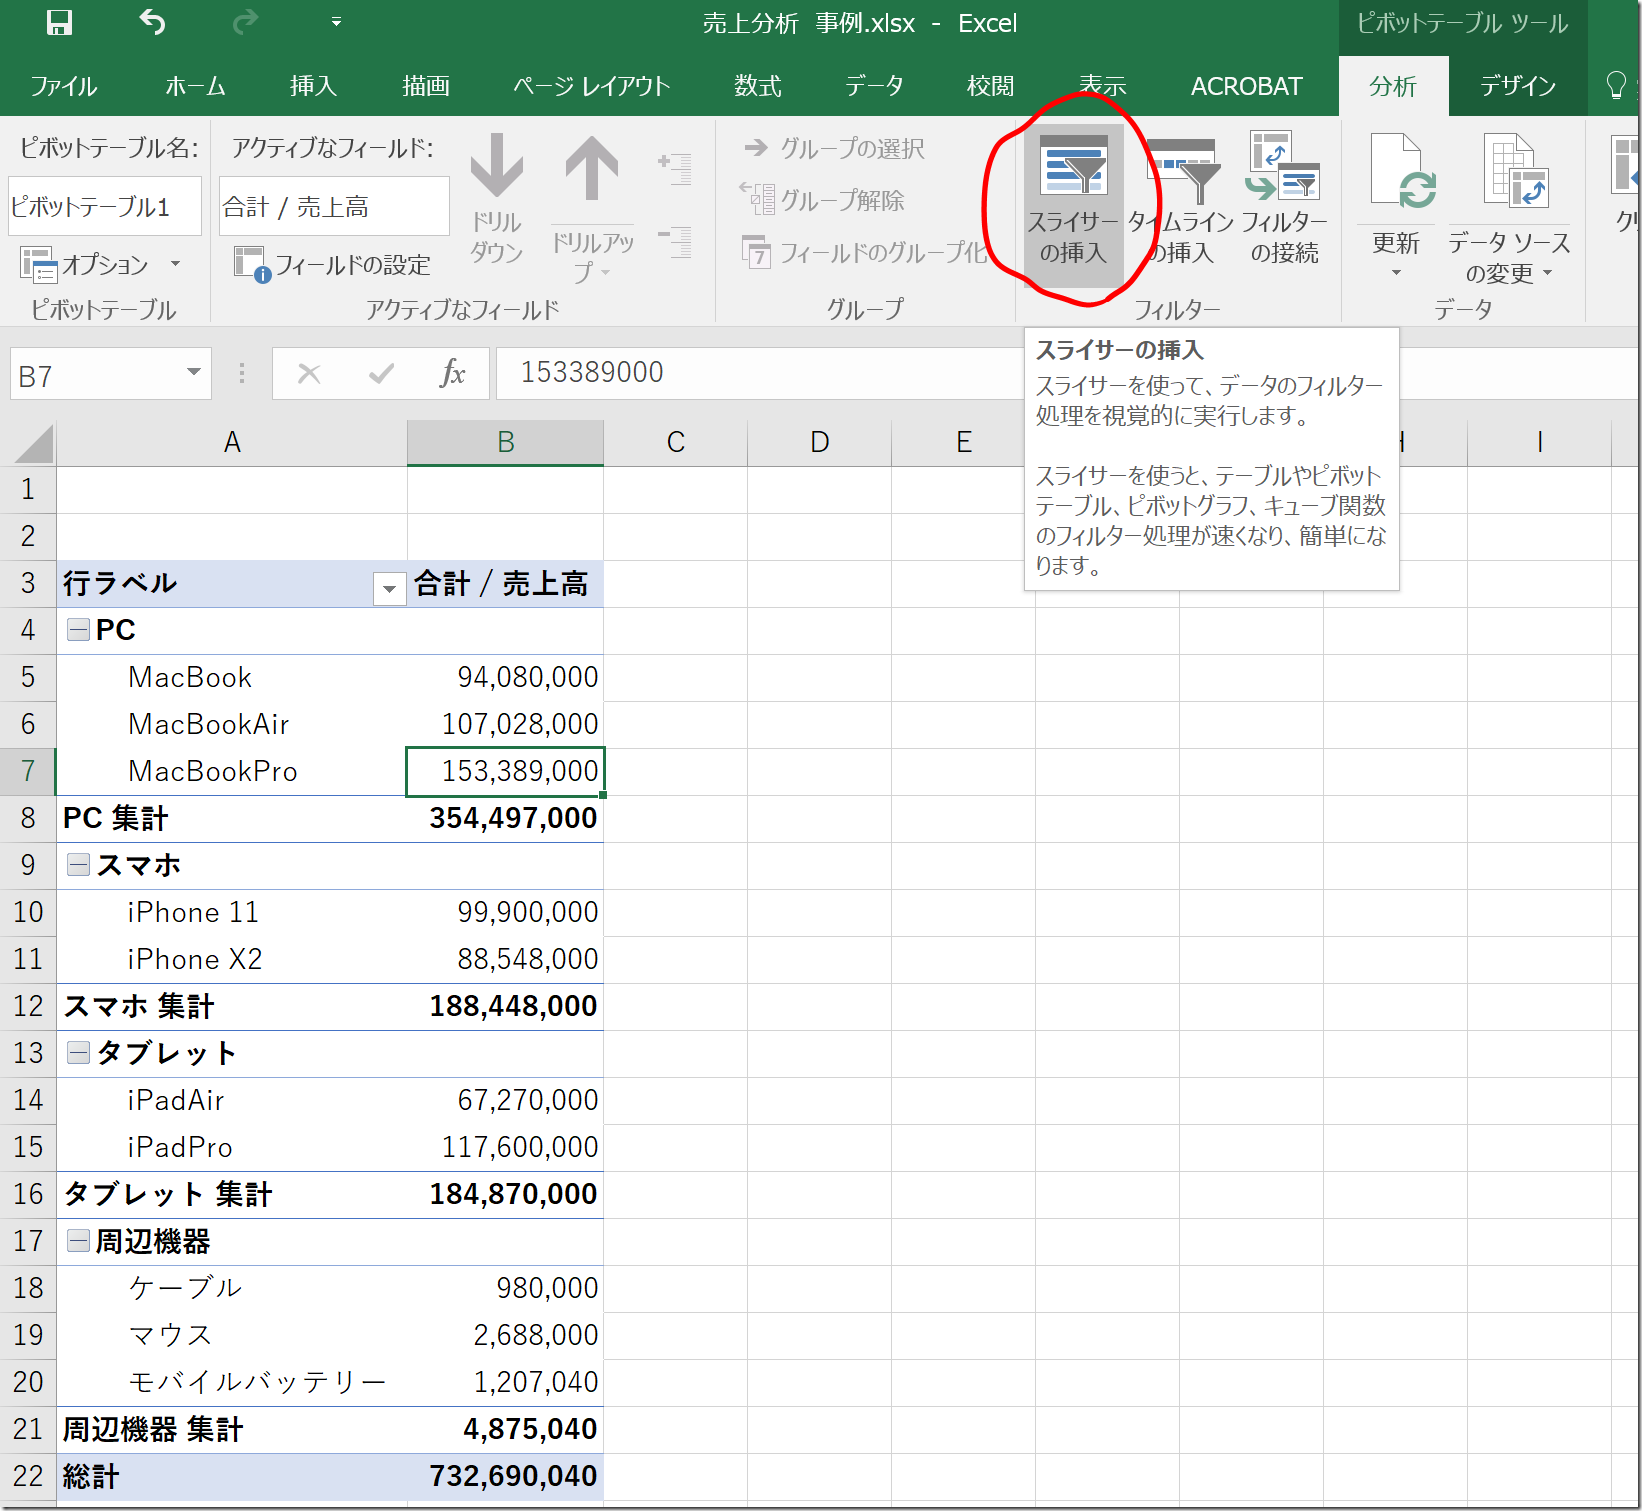This screenshot has height=1511, width=1642.
Task: Open the 行ラベル filter dropdown
Action: 389,588
